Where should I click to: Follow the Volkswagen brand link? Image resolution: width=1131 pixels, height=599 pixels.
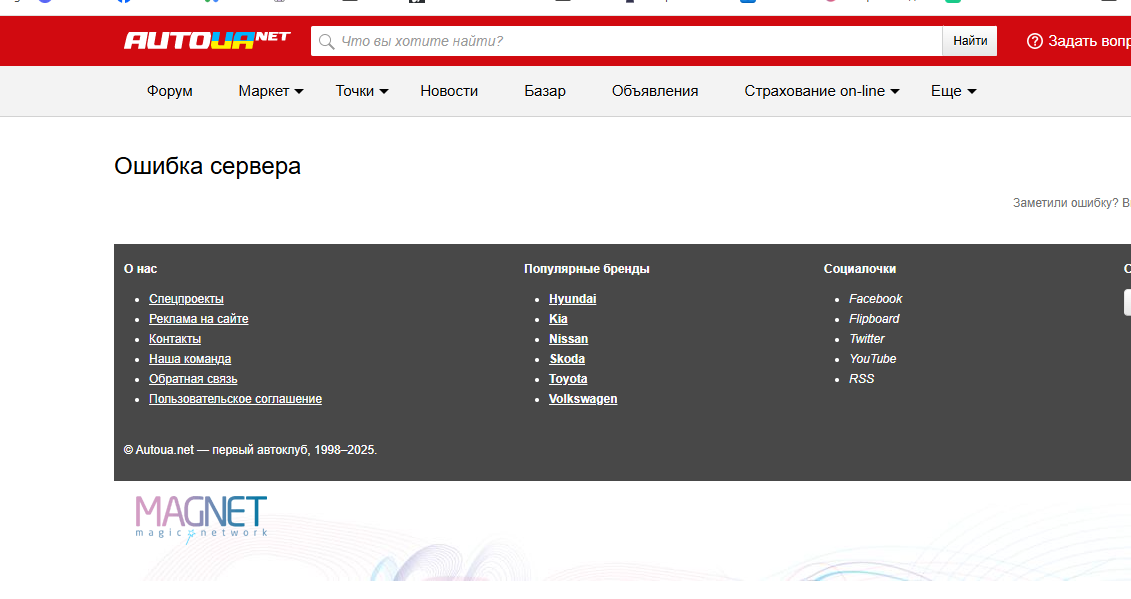[583, 399]
